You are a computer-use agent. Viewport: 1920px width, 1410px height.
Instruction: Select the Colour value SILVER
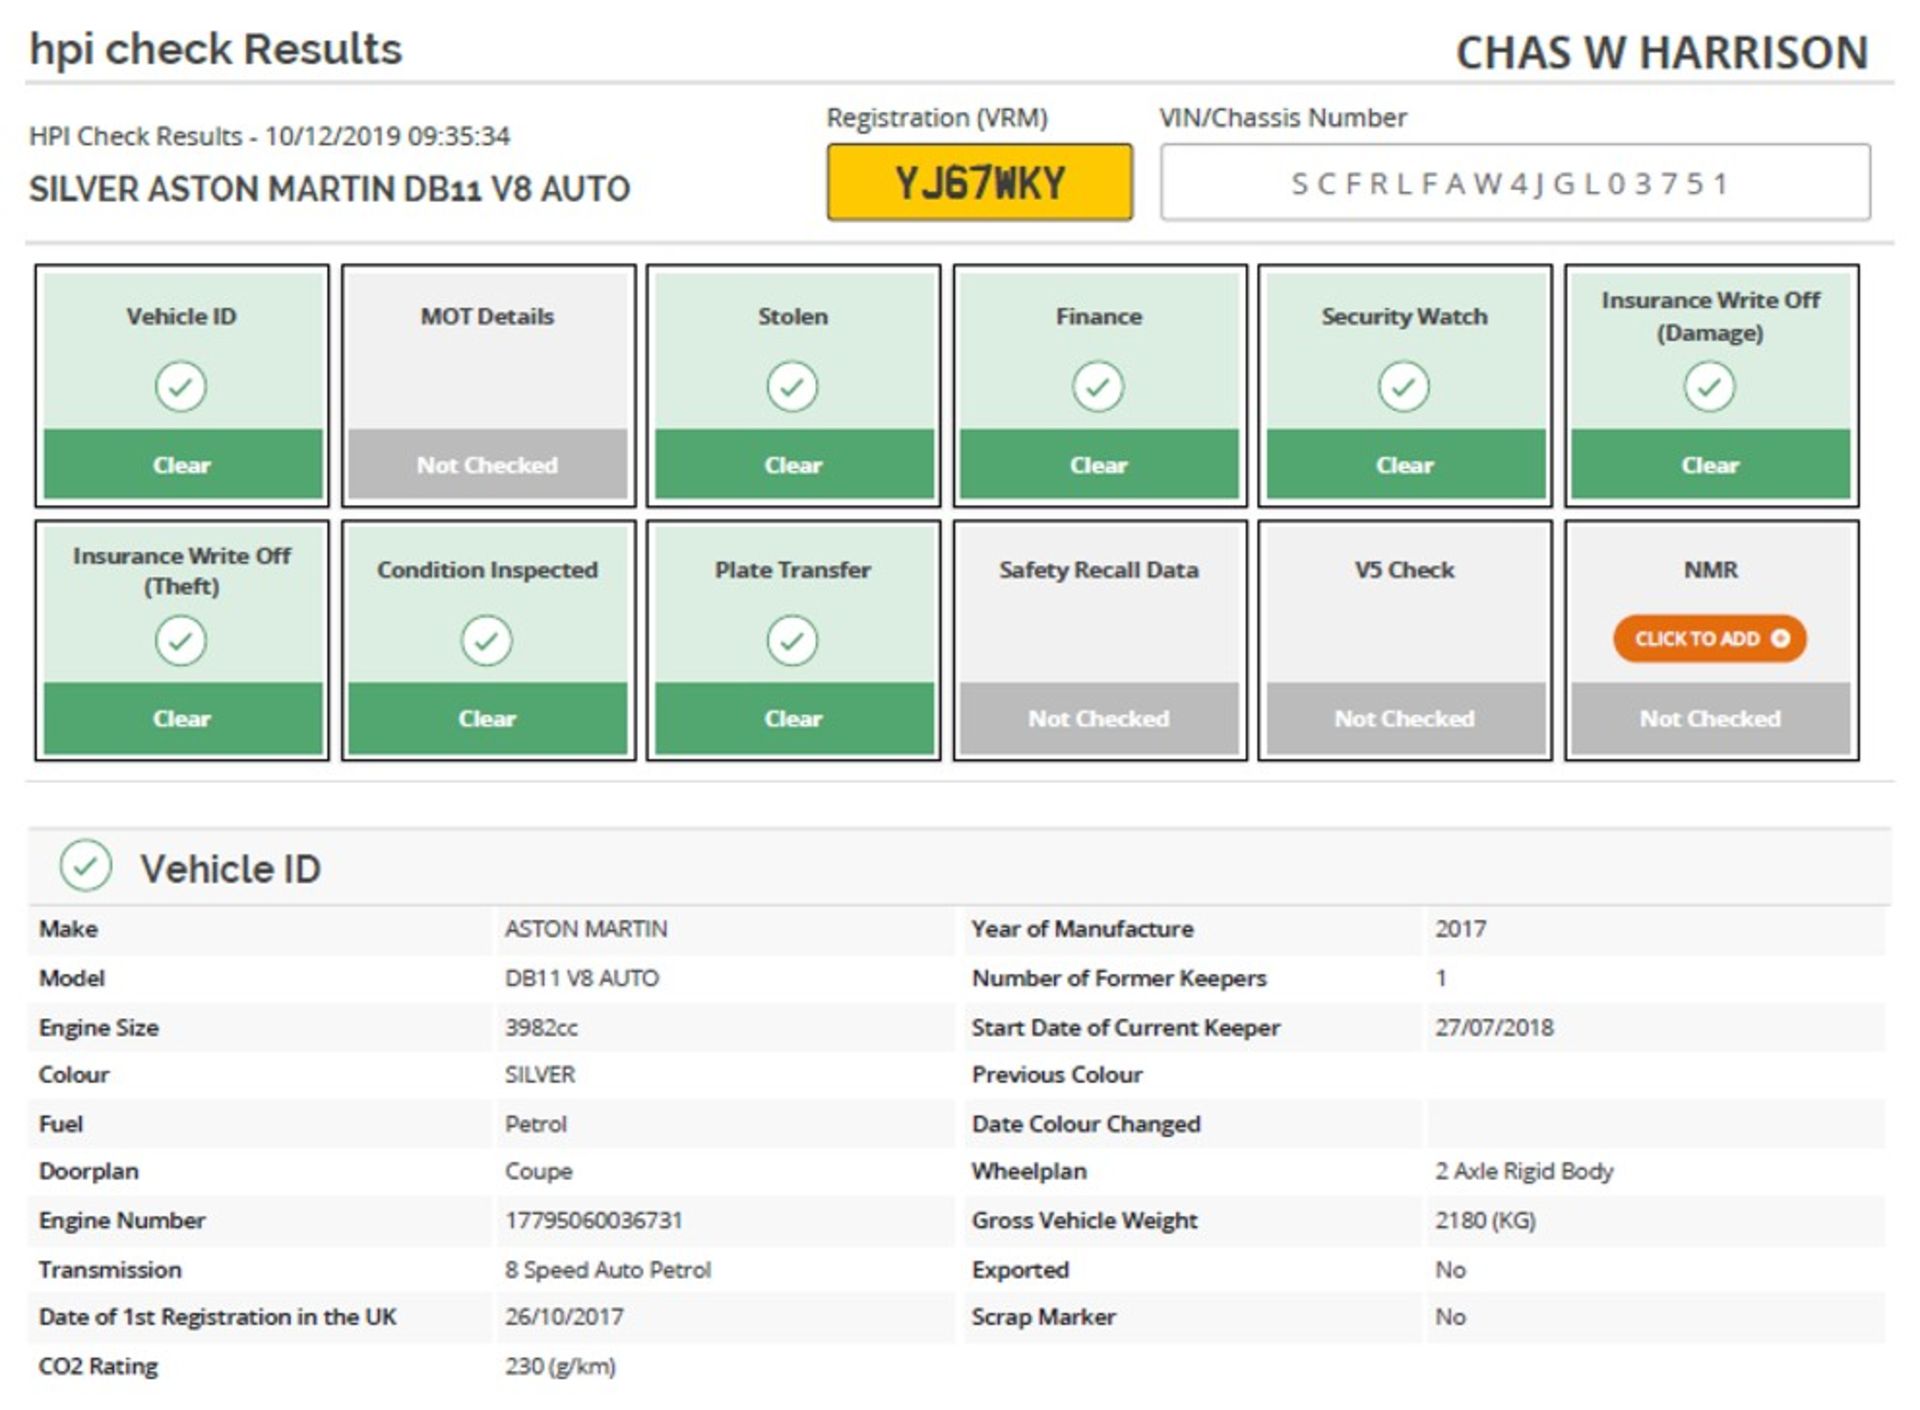(x=540, y=1075)
